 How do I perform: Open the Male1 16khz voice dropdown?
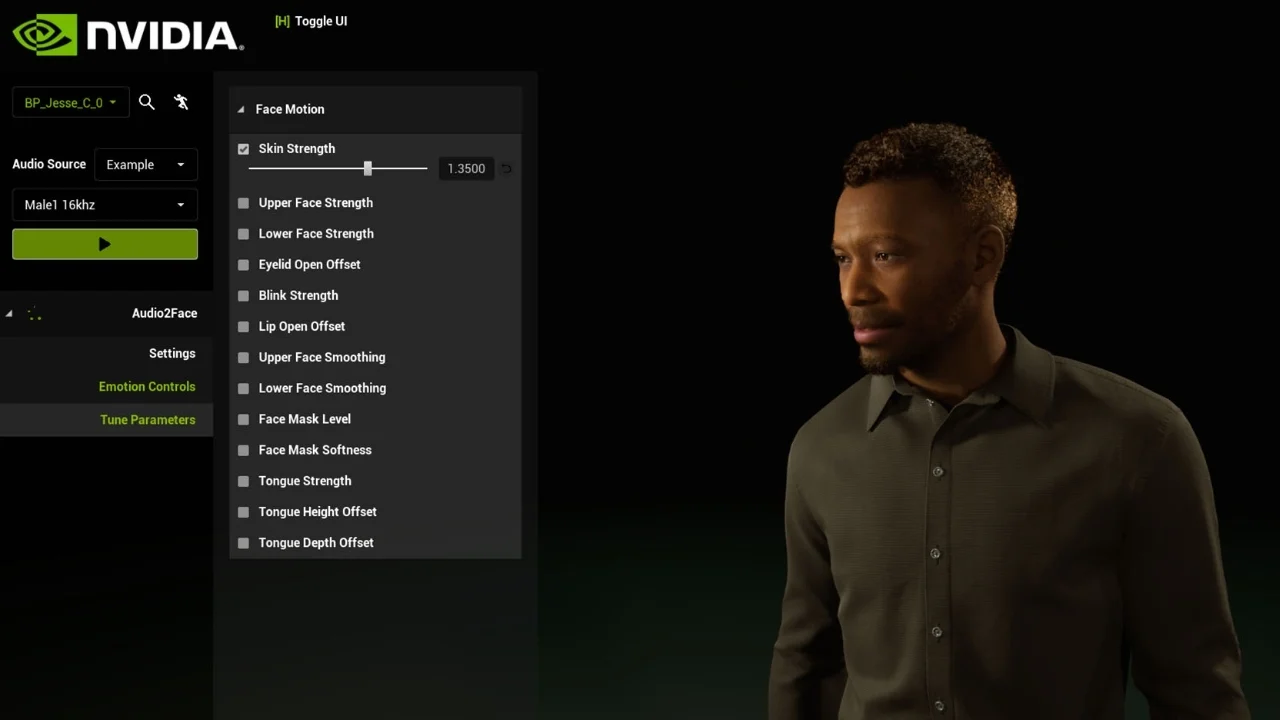(x=104, y=204)
